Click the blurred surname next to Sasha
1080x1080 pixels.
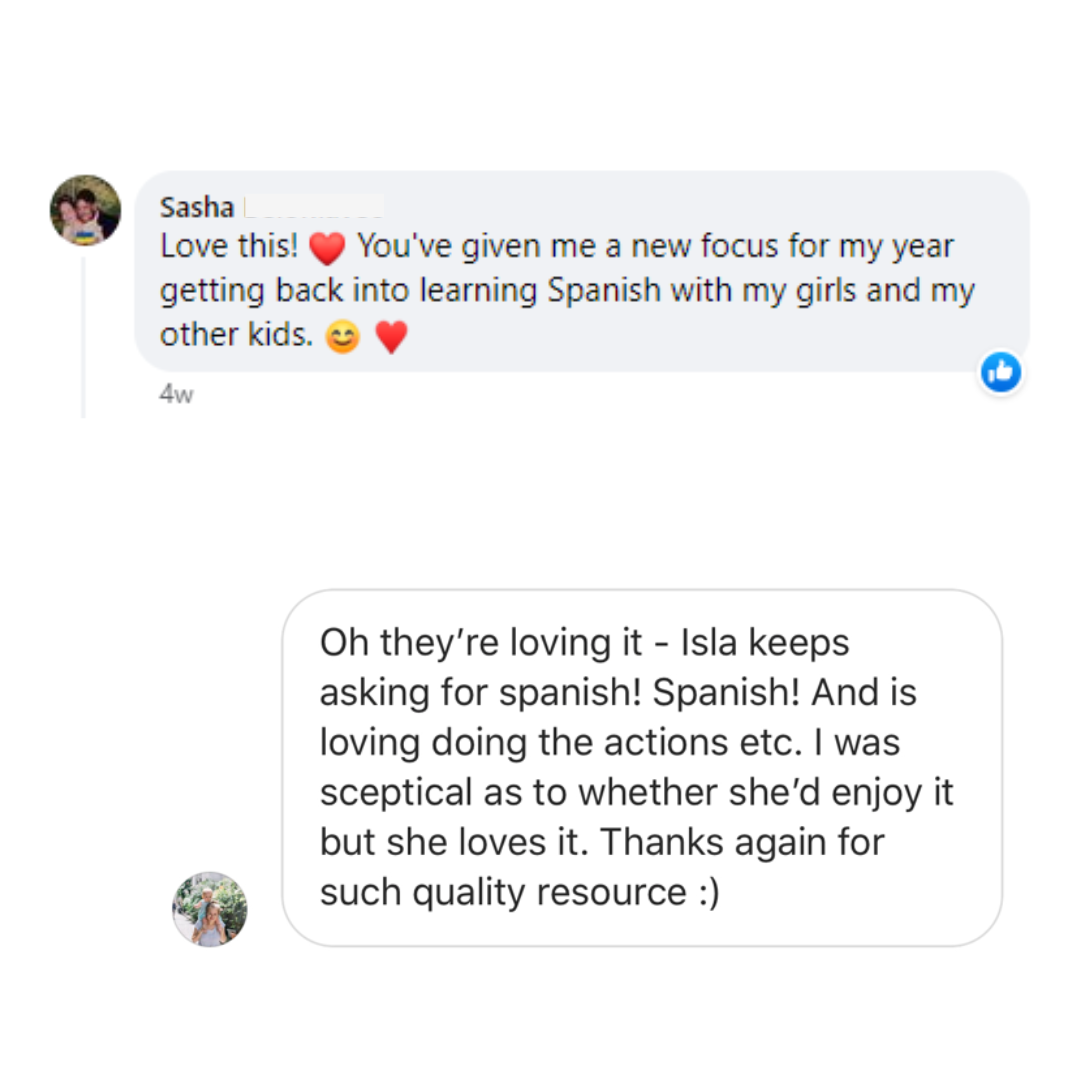(x=312, y=208)
